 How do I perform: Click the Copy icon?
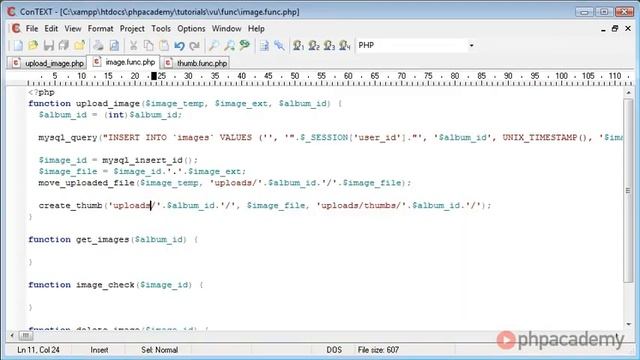[149, 45]
